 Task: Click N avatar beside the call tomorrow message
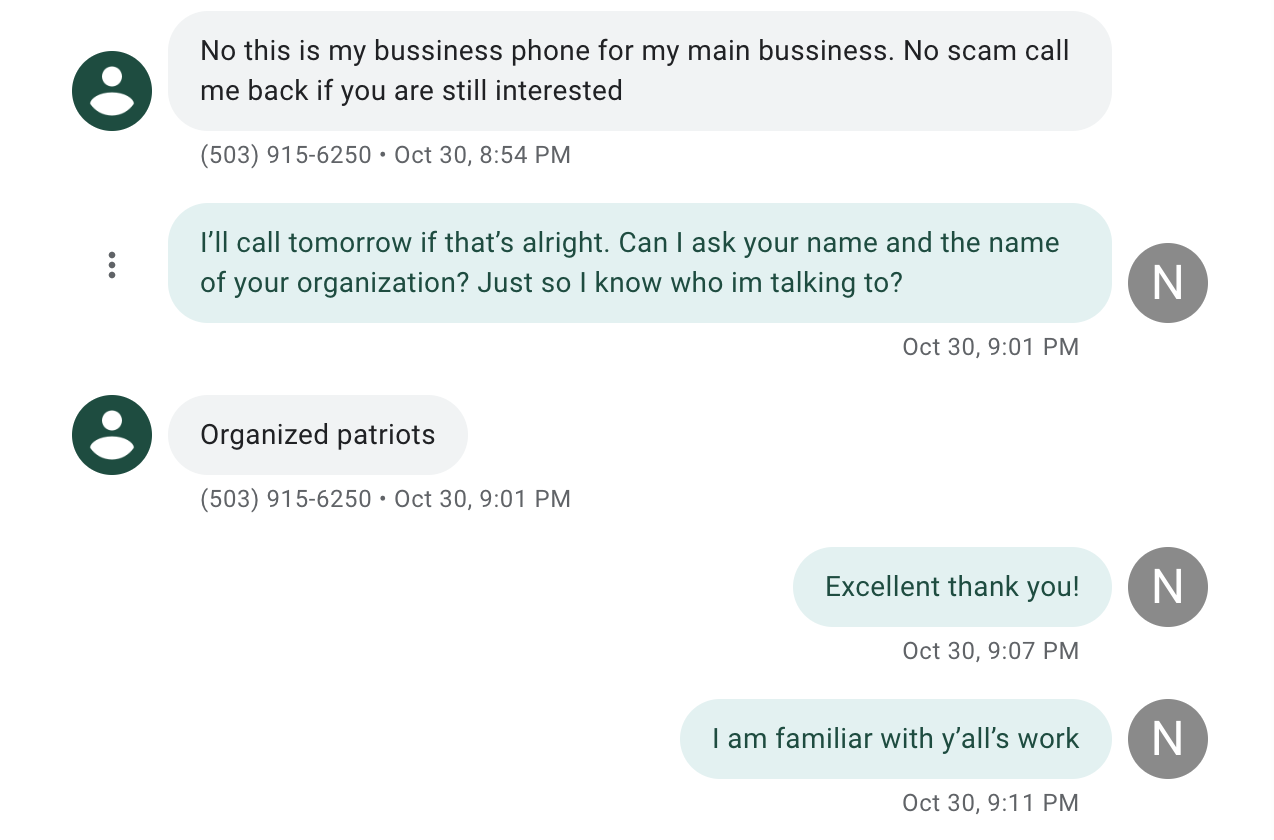tap(1167, 283)
